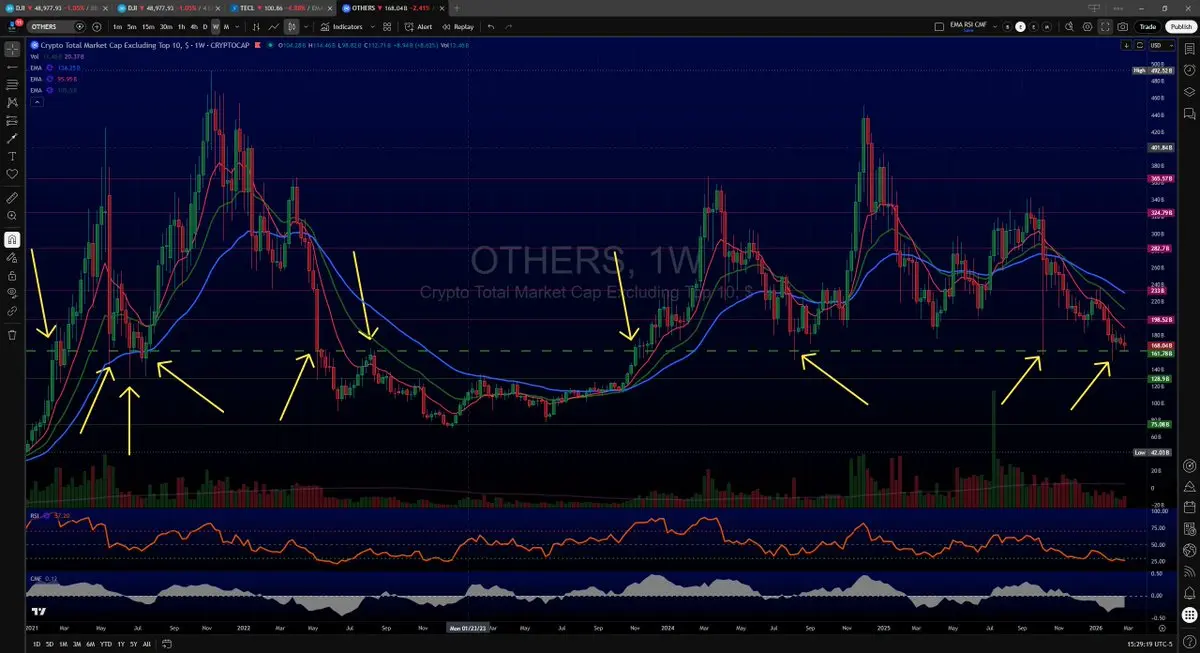
Task: Activate the zoom in tool
Action: tap(12, 216)
